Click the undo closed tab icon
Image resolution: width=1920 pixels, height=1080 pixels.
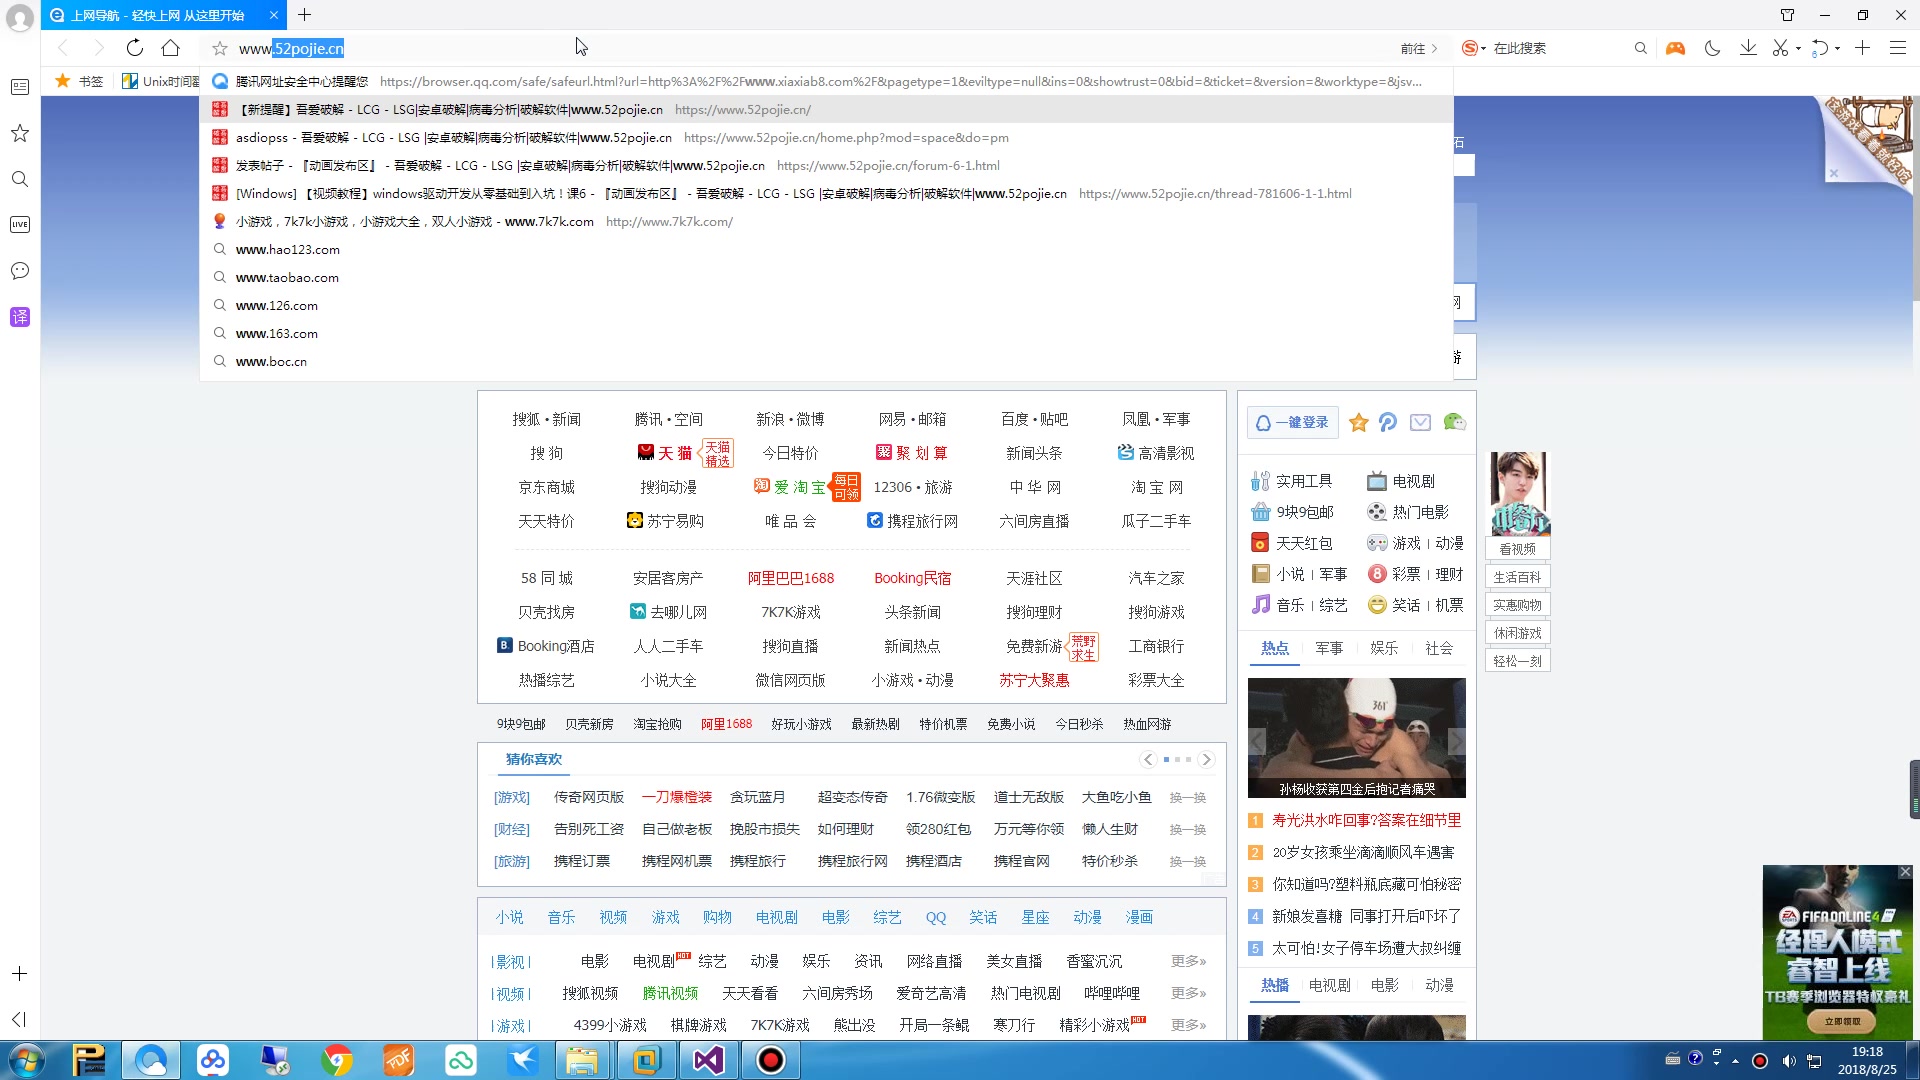tap(1820, 48)
